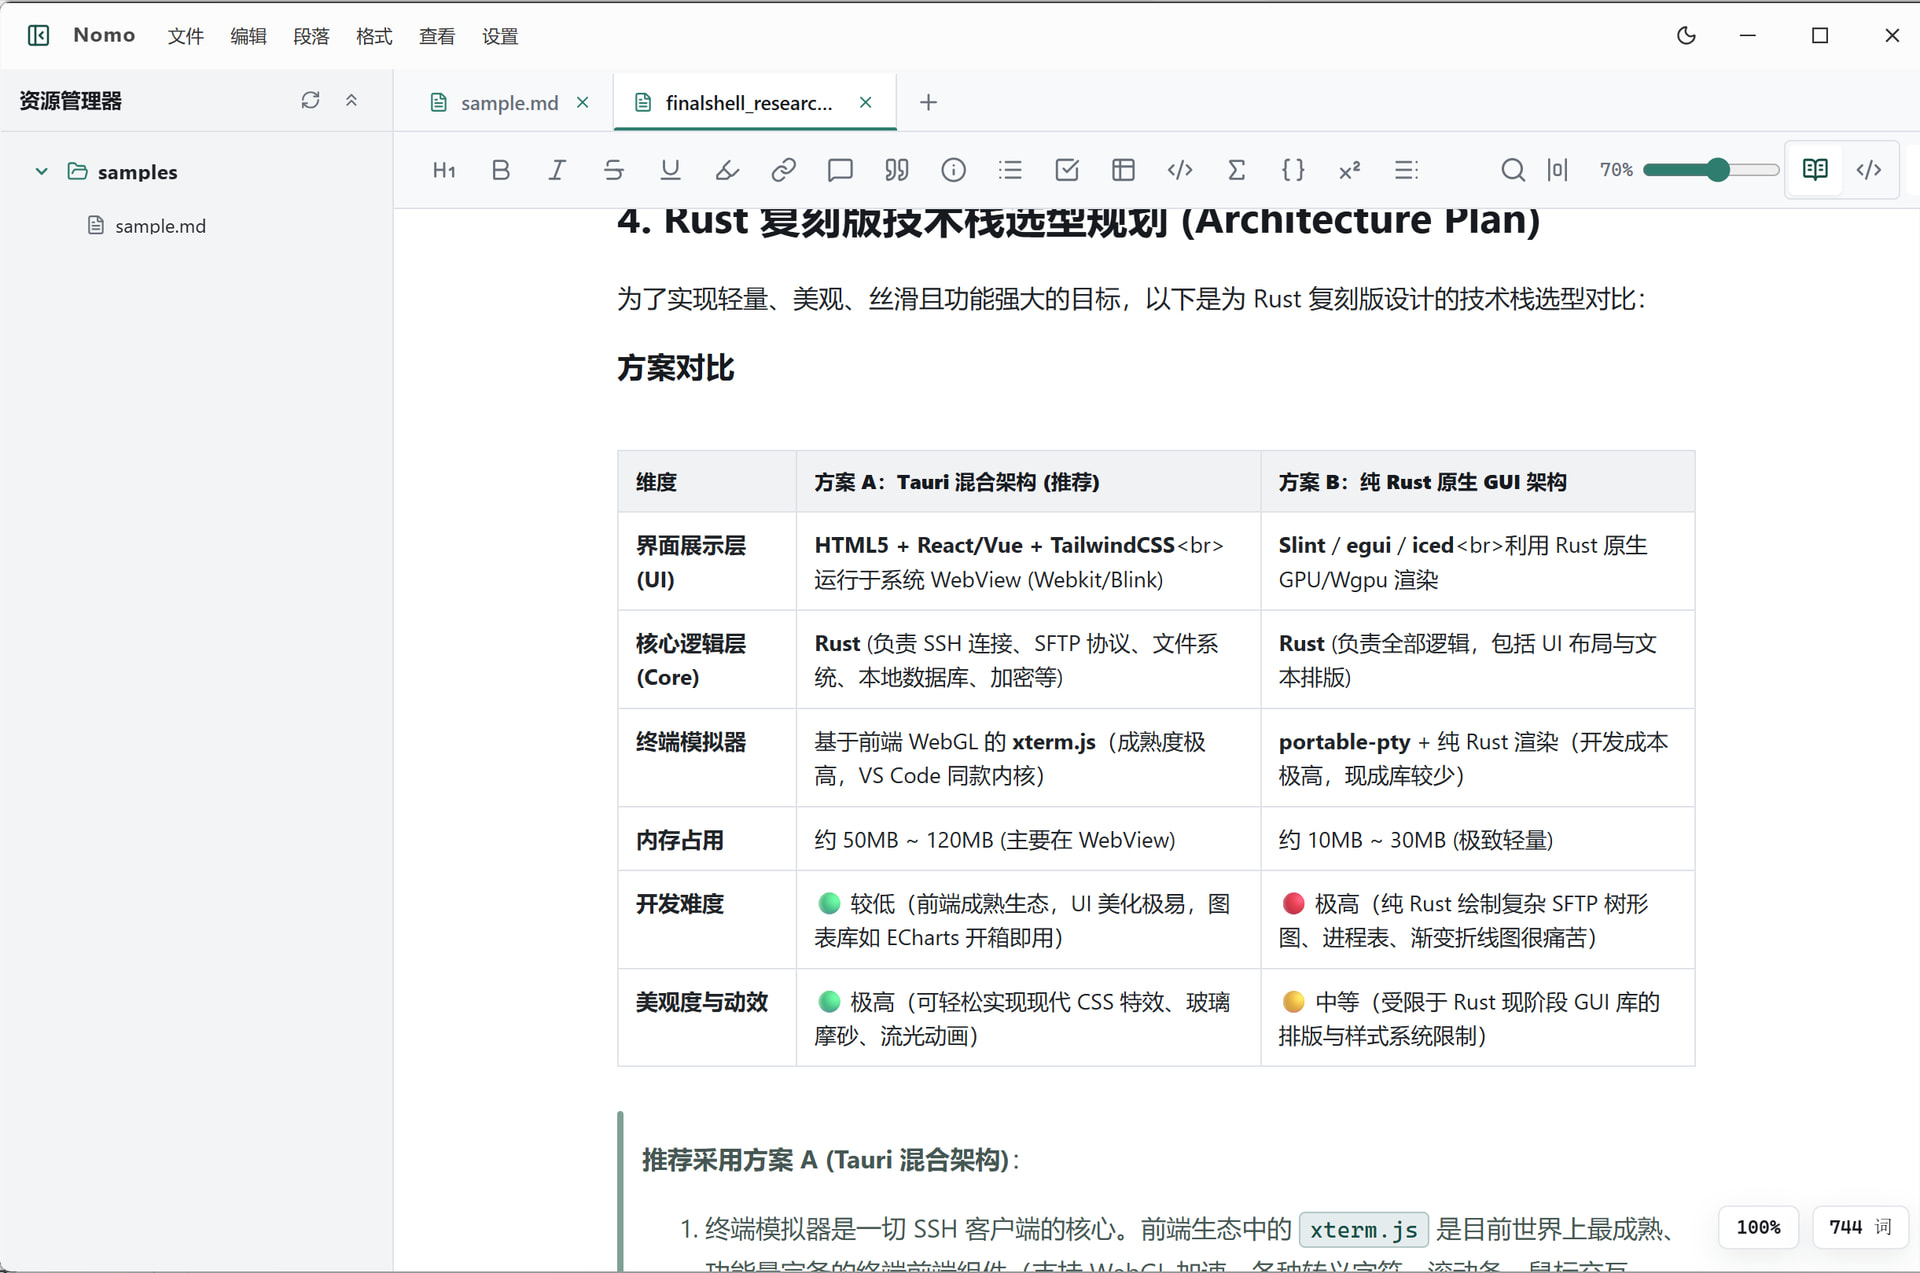Insert a comment with the speech bubble icon
The image size is (1920, 1273).
click(840, 170)
